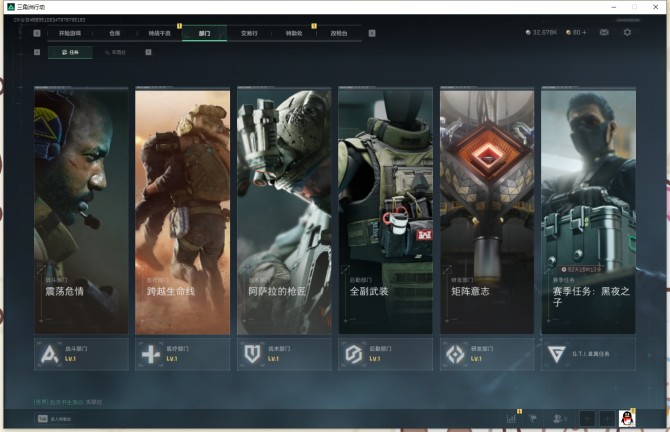The height and width of the screenshot is (432, 670).
Task: Open the mail envelope icon
Action: click(x=604, y=32)
